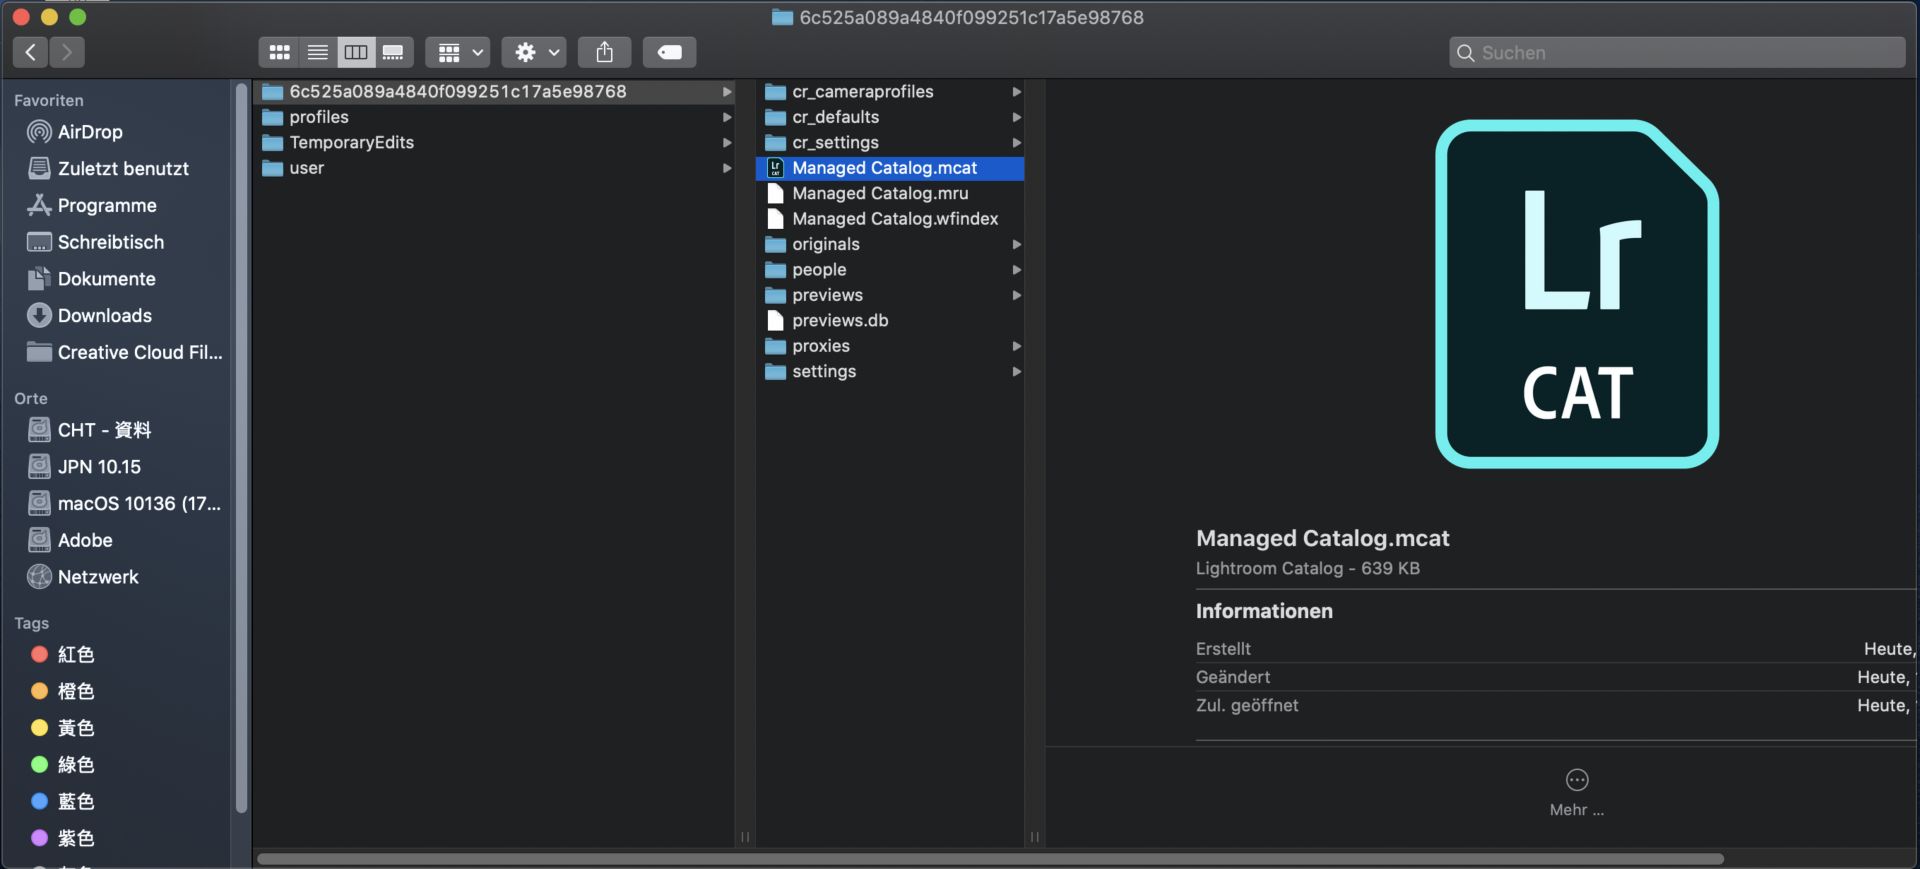1920x869 pixels.
Task: Switch to icon view mode
Action: tap(280, 52)
